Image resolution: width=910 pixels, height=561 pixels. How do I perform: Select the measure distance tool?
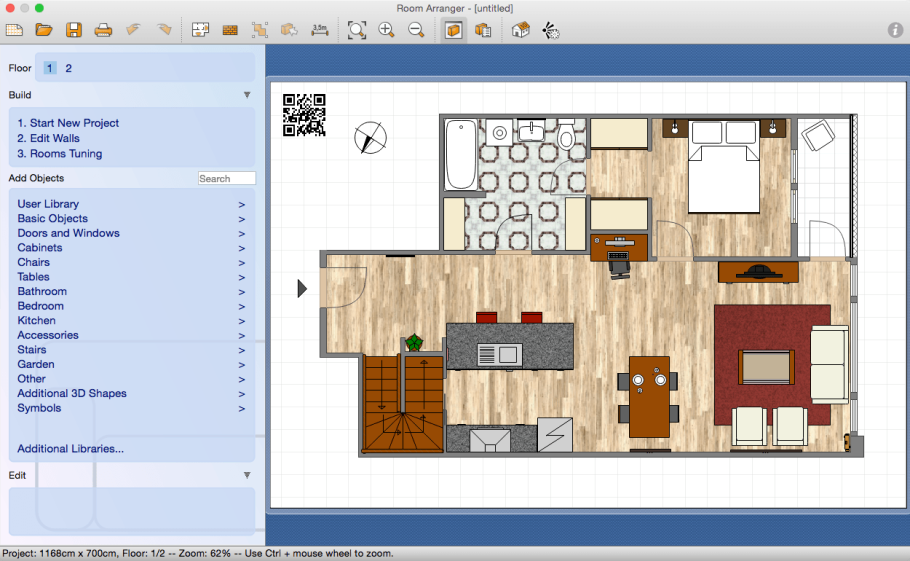click(319, 30)
